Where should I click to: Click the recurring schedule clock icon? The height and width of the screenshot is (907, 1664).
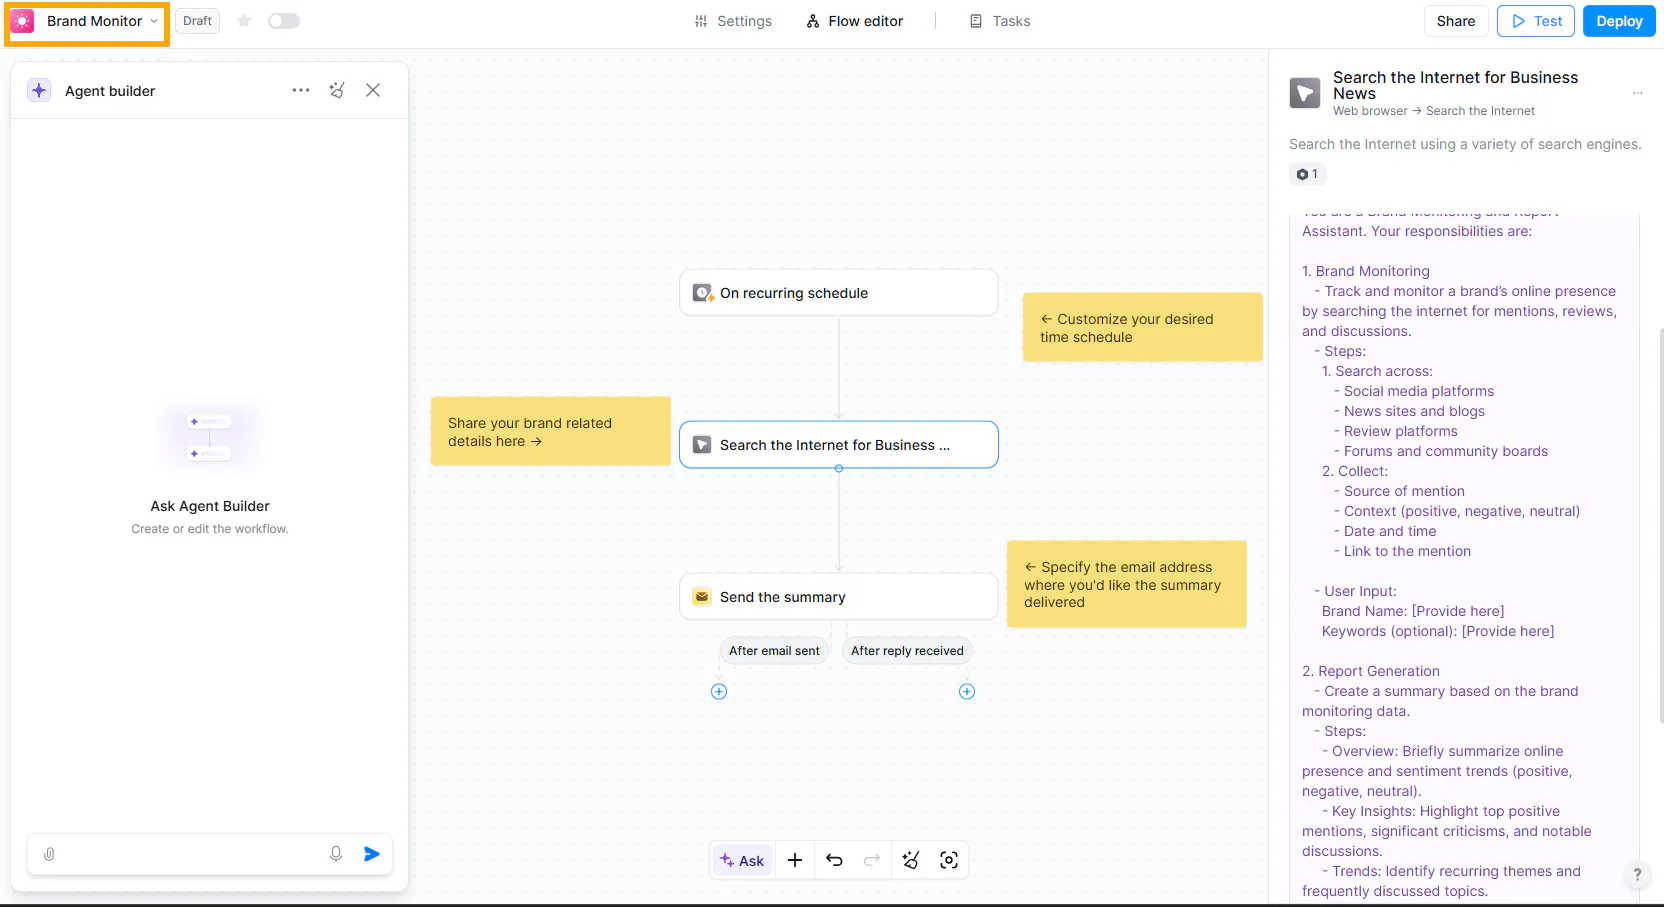tap(703, 293)
